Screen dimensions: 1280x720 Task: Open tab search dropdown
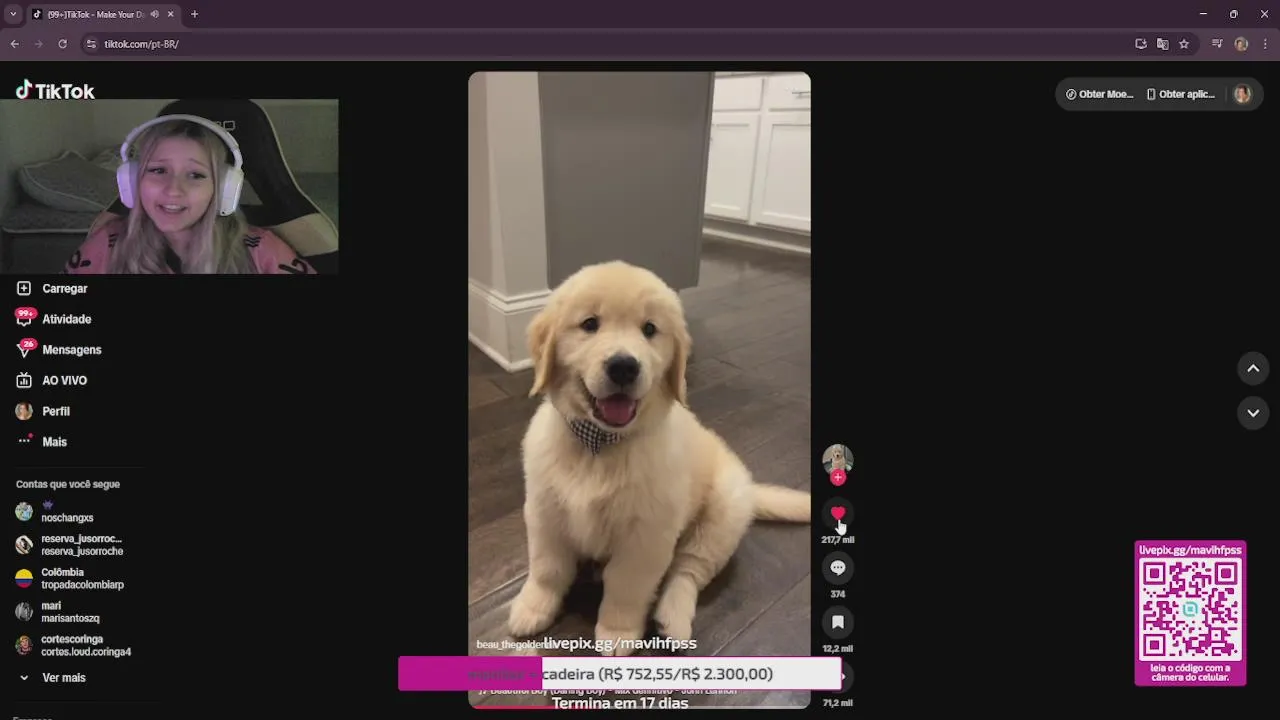coord(13,14)
